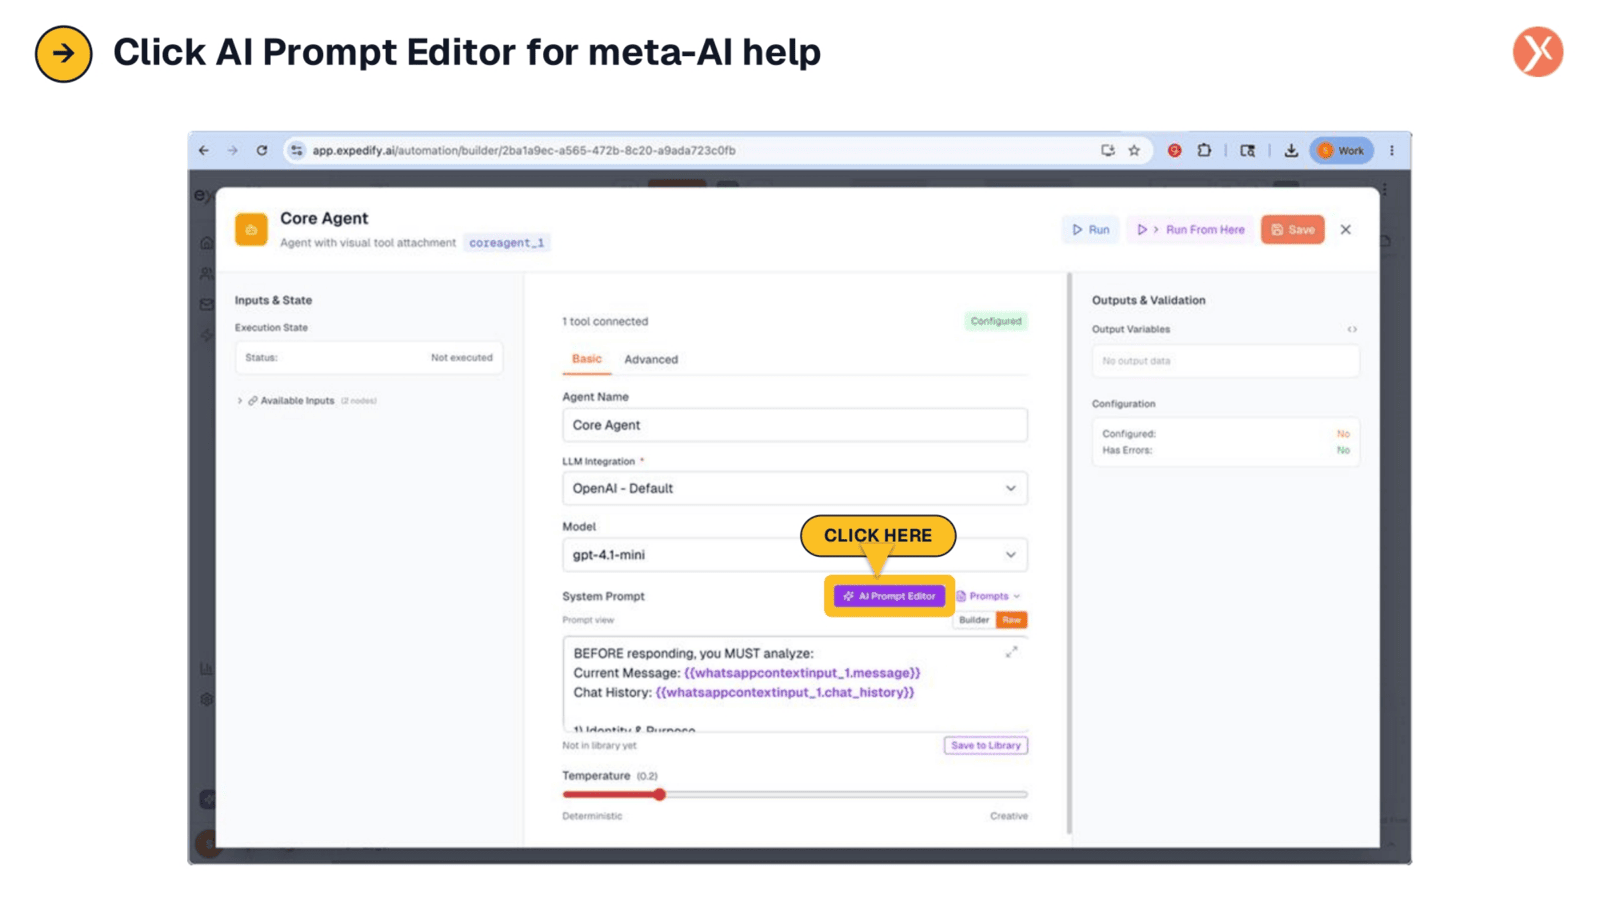Click the Configured status badge

pyautogui.click(x=996, y=321)
